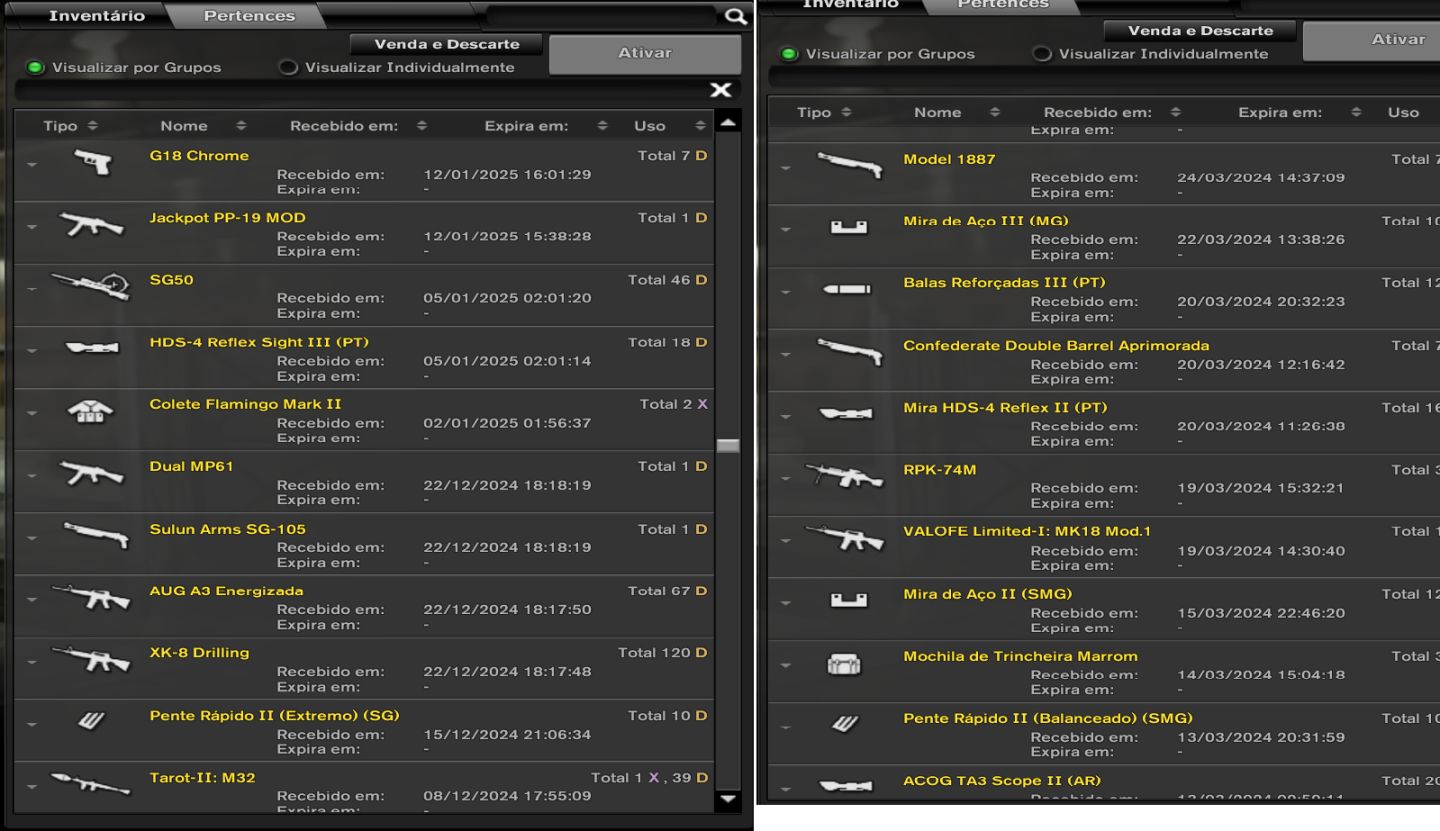Click the RPK-74M machine gun icon
The image size is (1440, 831).
tap(844, 476)
